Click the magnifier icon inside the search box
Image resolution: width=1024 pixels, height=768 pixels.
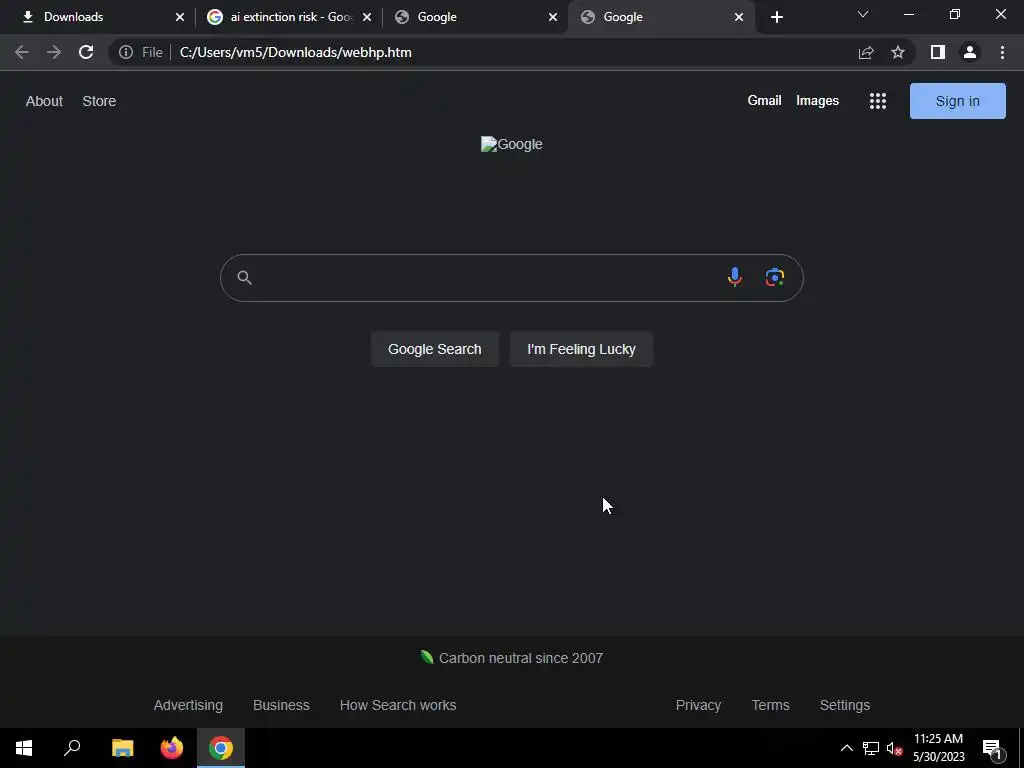point(244,278)
